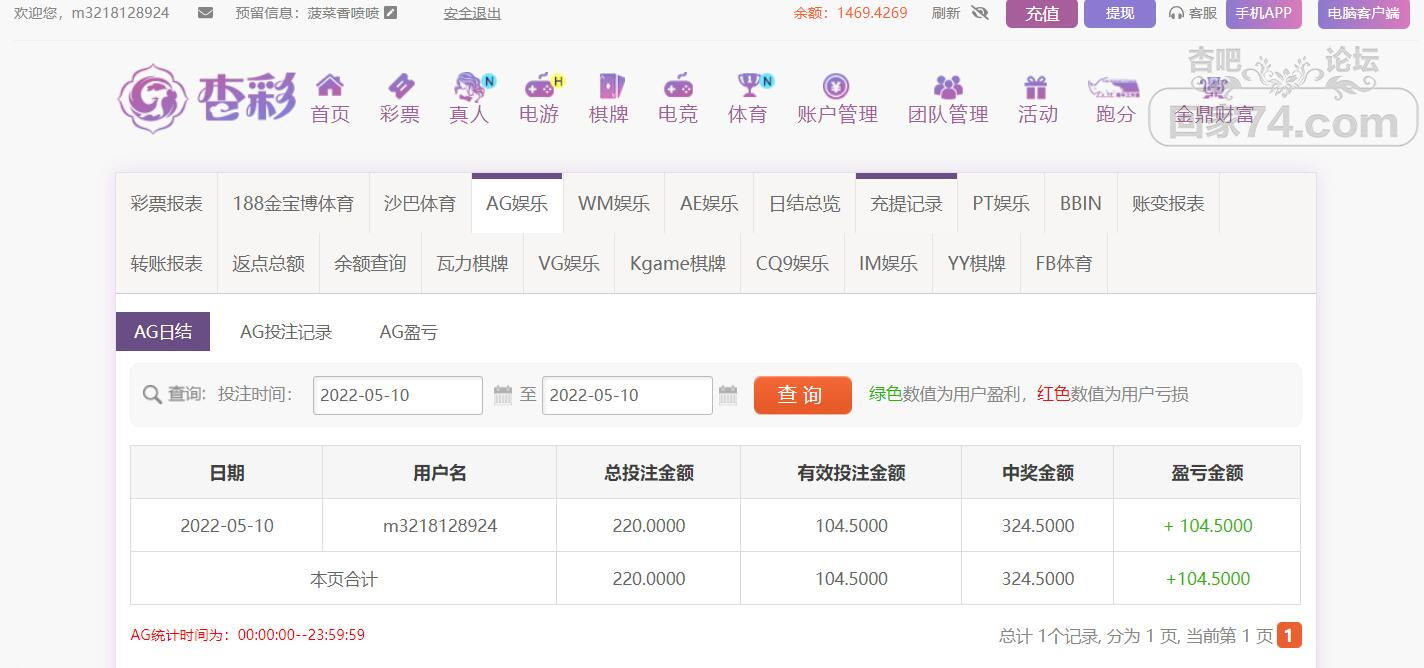Click the 客服 headset support icon
Viewport: 1424px width, 668px height.
(x=1176, y=13)
